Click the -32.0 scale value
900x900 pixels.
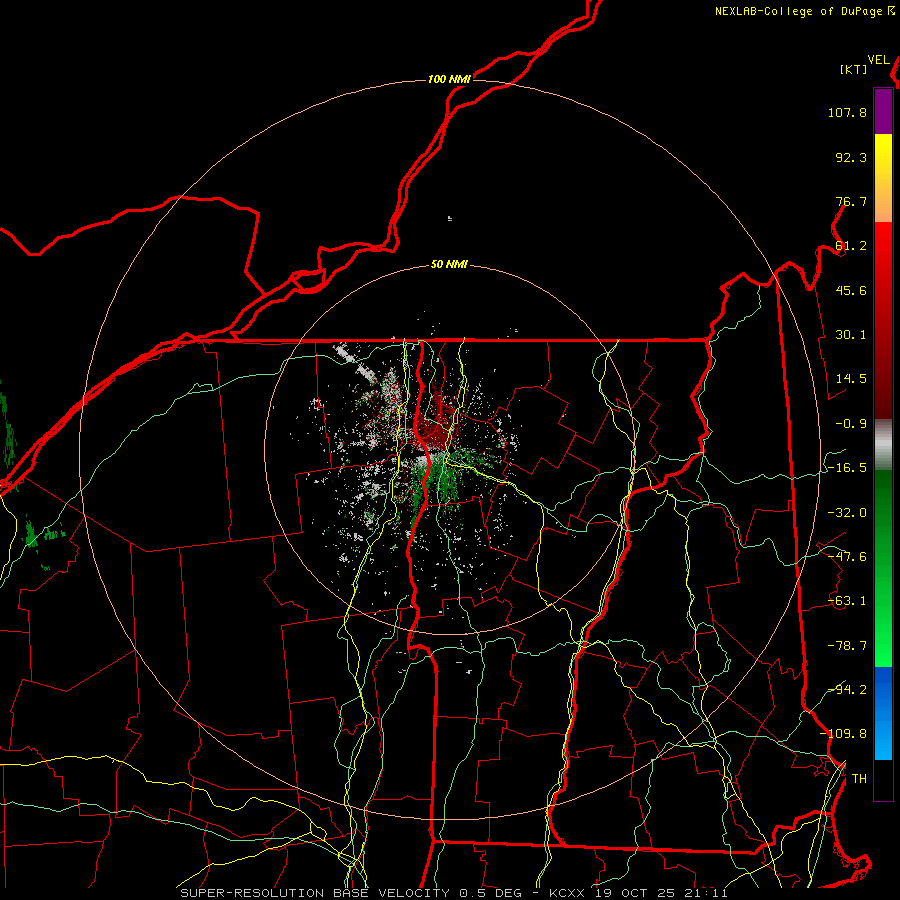(847, 513)
